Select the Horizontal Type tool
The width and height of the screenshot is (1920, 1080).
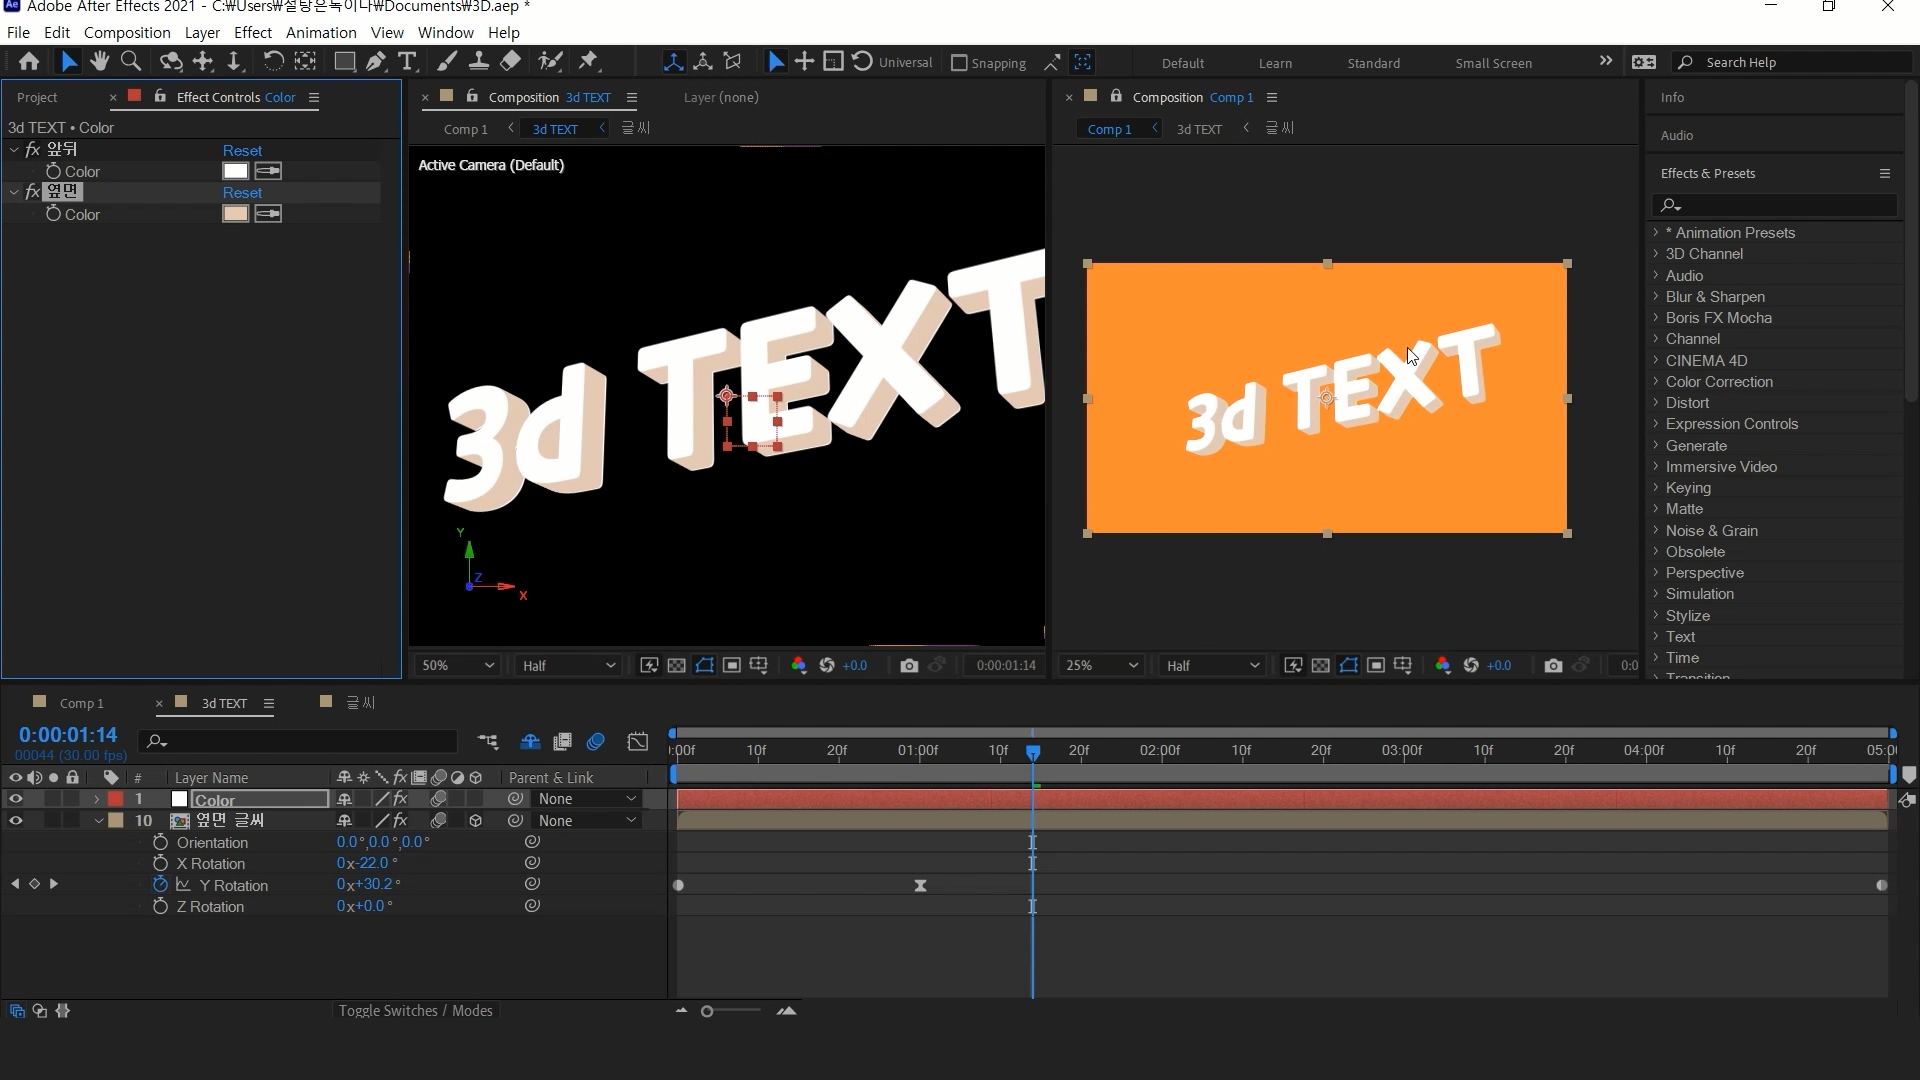pos(407,62)
